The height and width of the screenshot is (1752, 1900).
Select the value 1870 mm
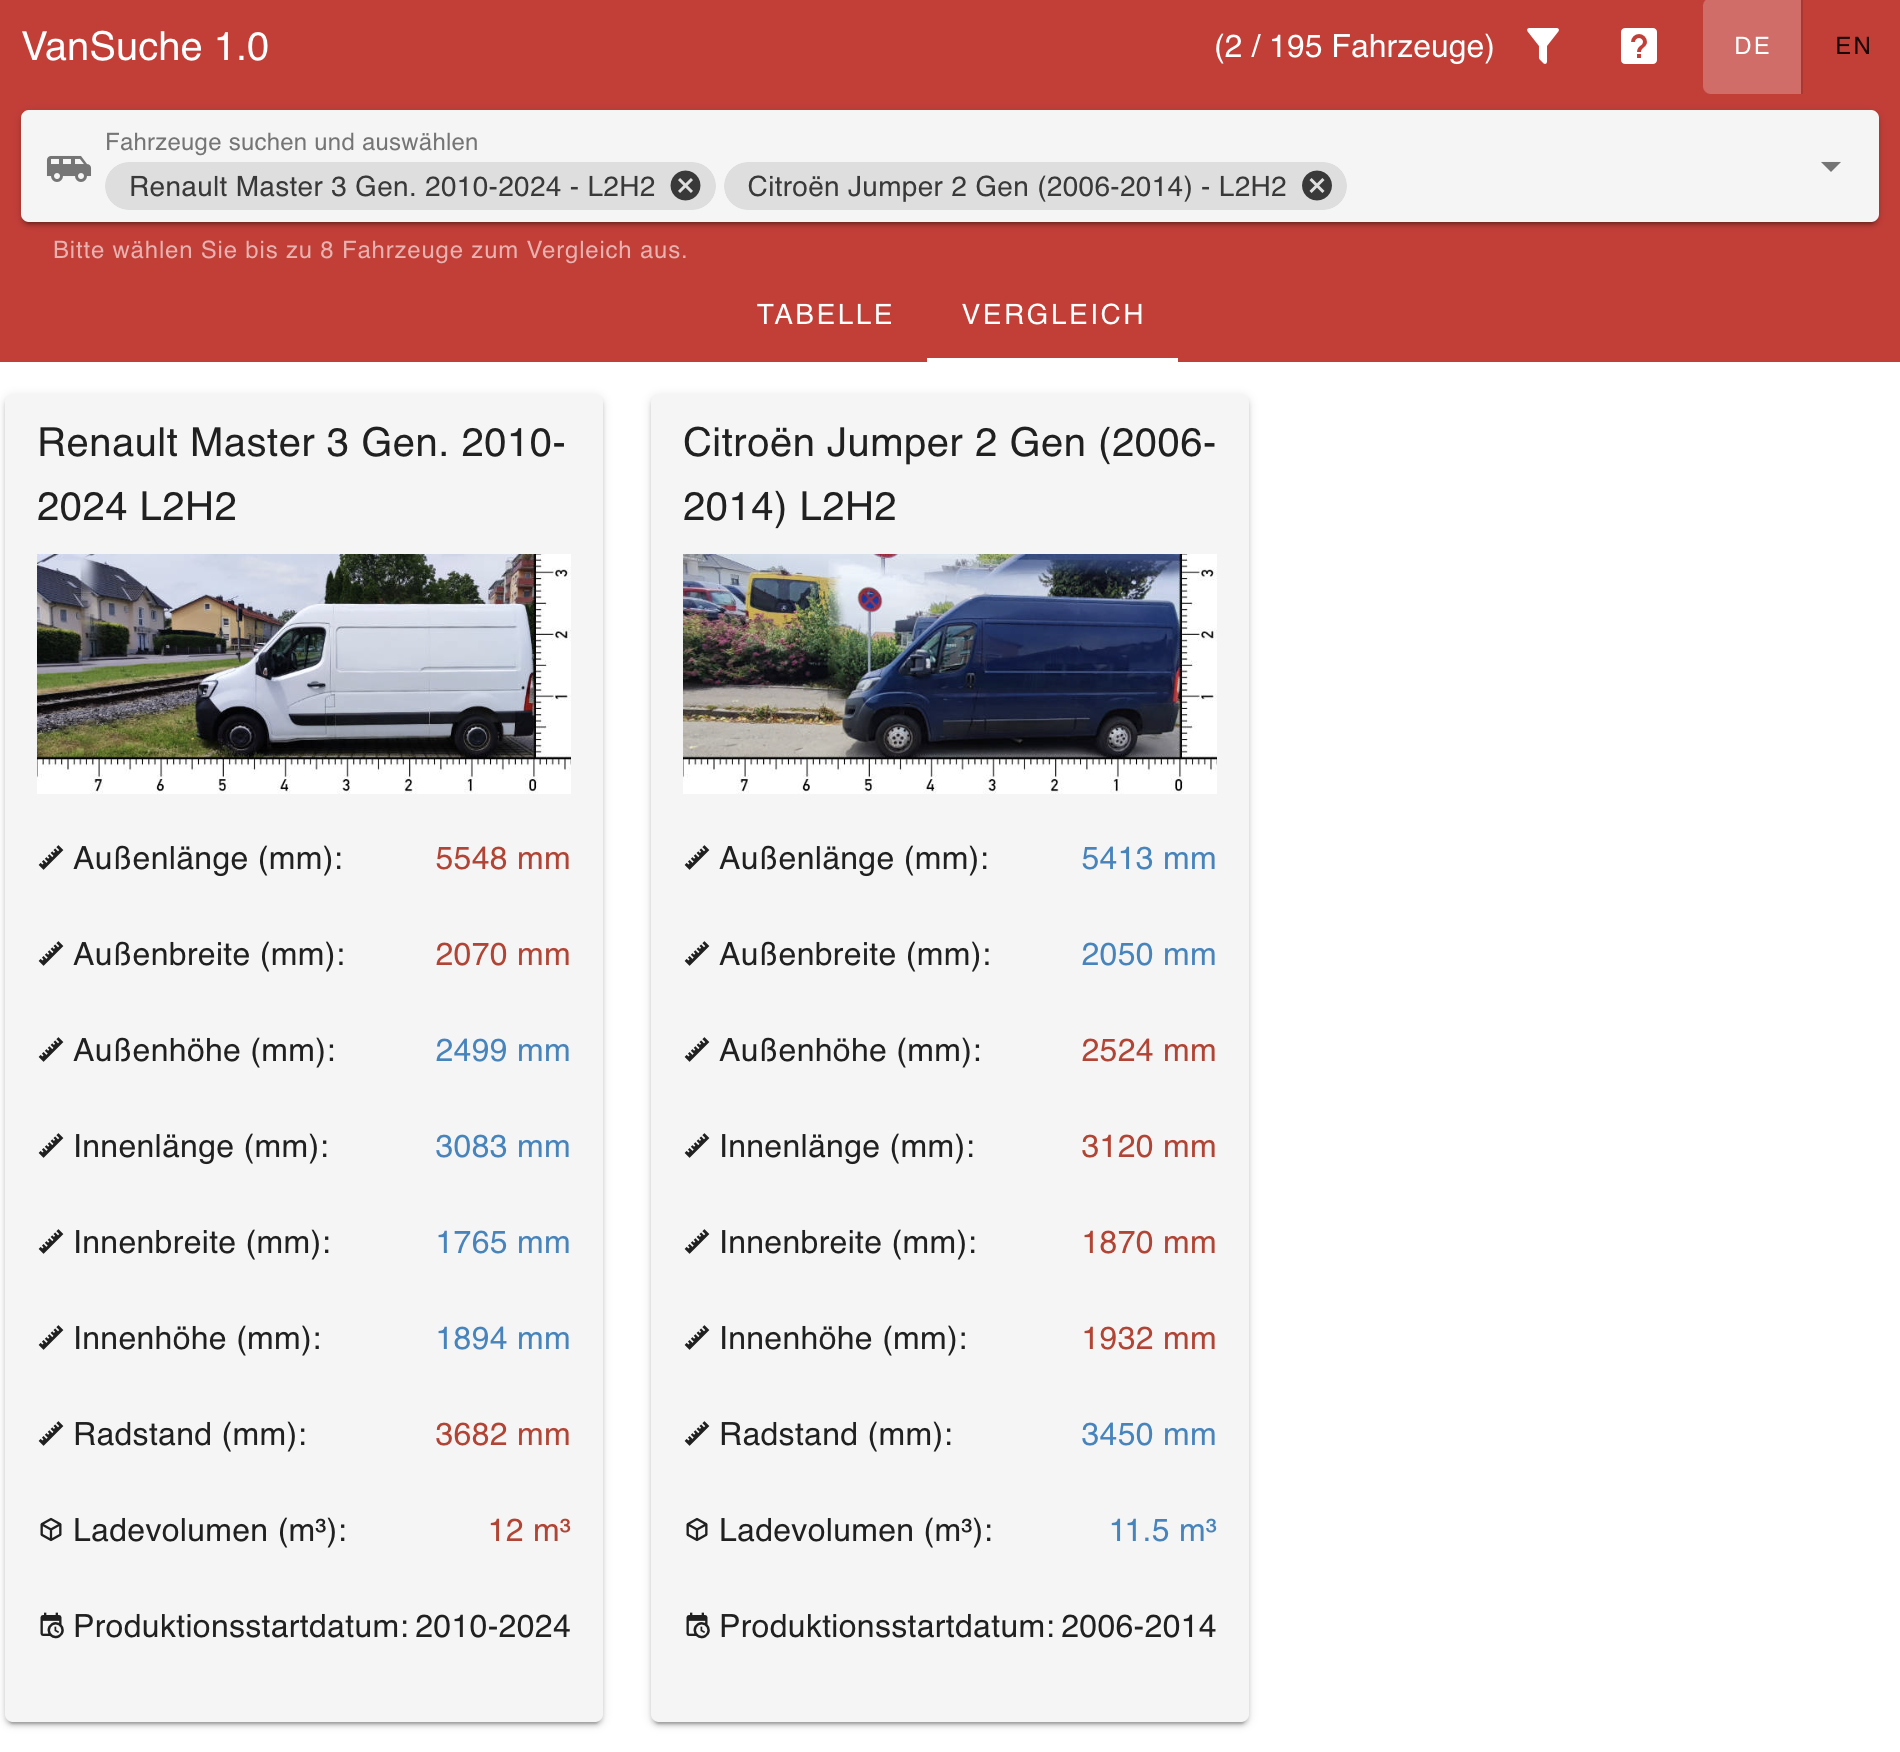tap(1148, 1243)
